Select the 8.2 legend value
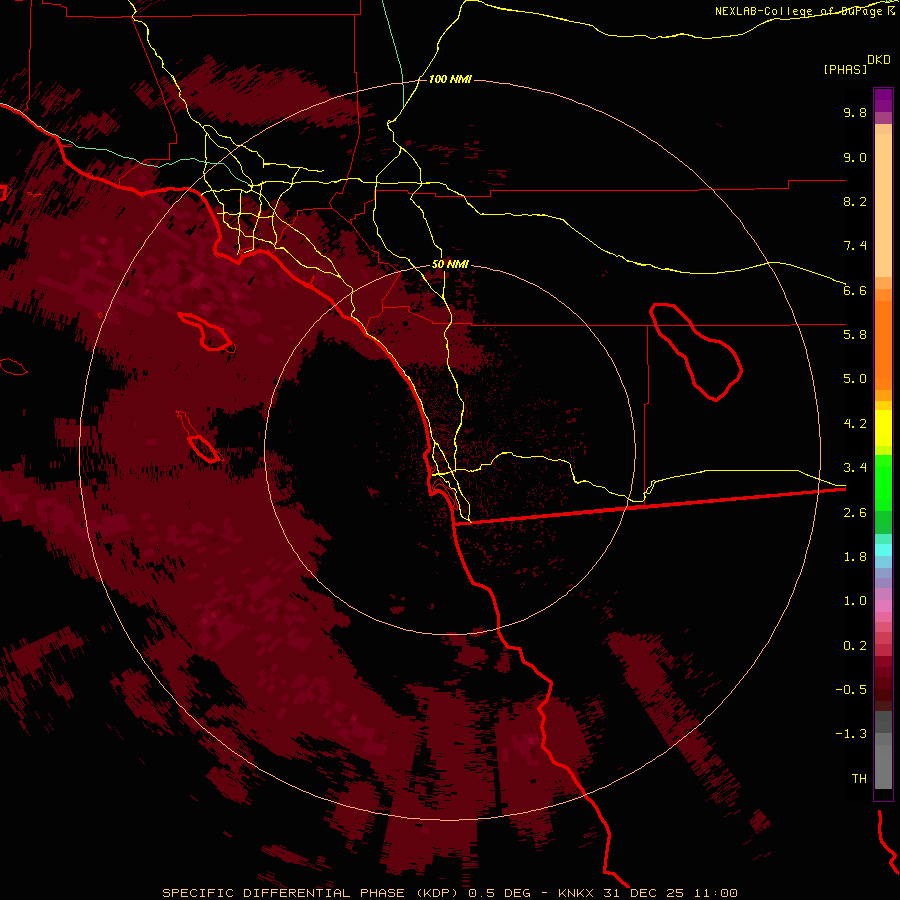 (855, 201)
